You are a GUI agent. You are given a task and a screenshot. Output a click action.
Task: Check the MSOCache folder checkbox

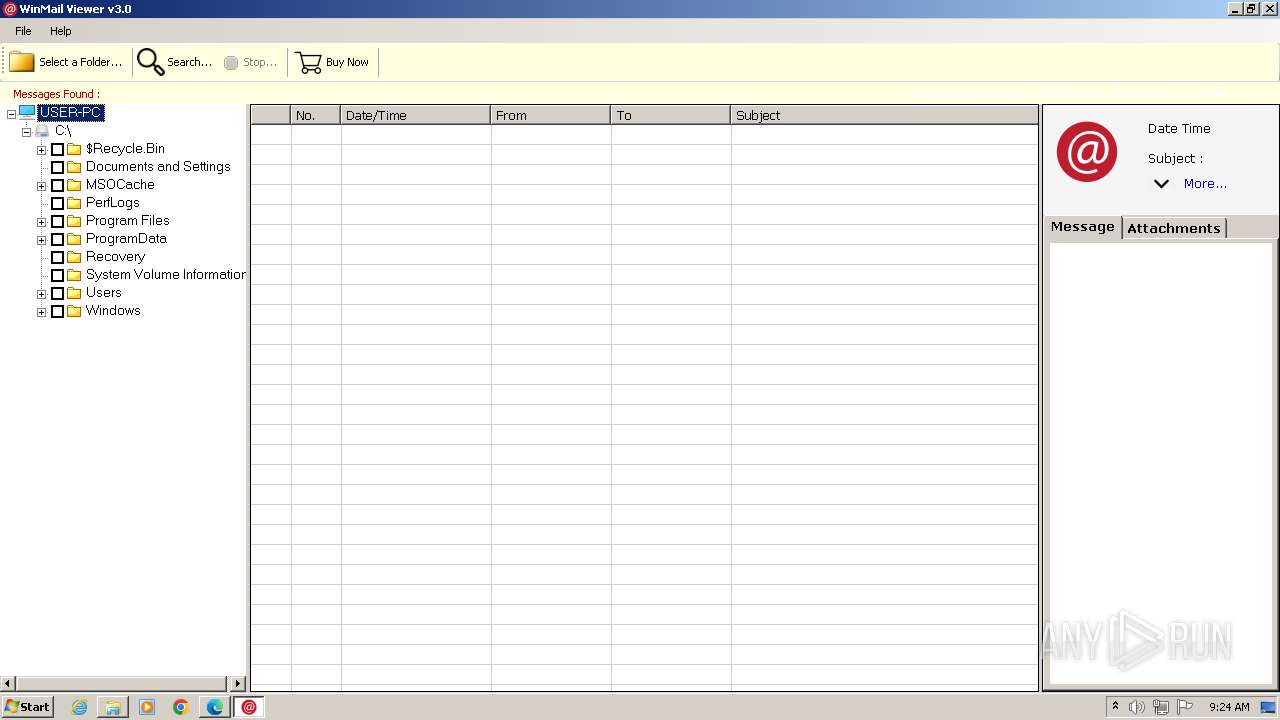[58, 186]
